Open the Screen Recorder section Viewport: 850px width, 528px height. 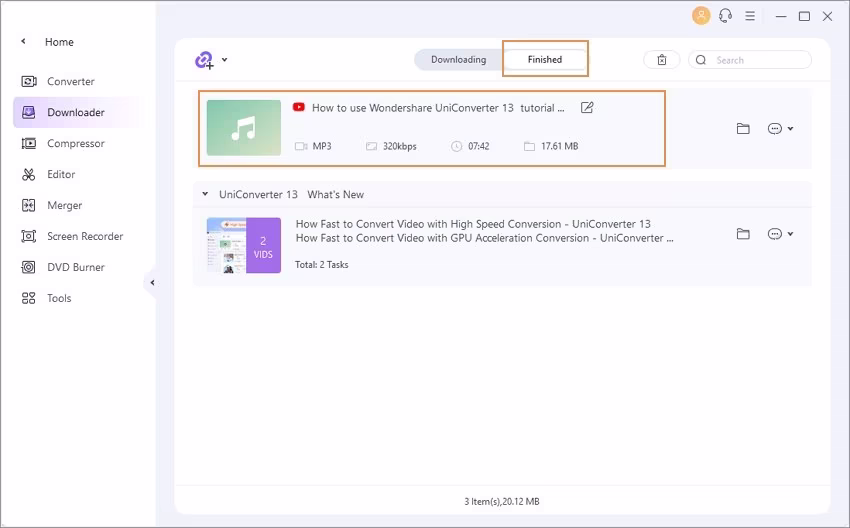click(x=85, y=236)
